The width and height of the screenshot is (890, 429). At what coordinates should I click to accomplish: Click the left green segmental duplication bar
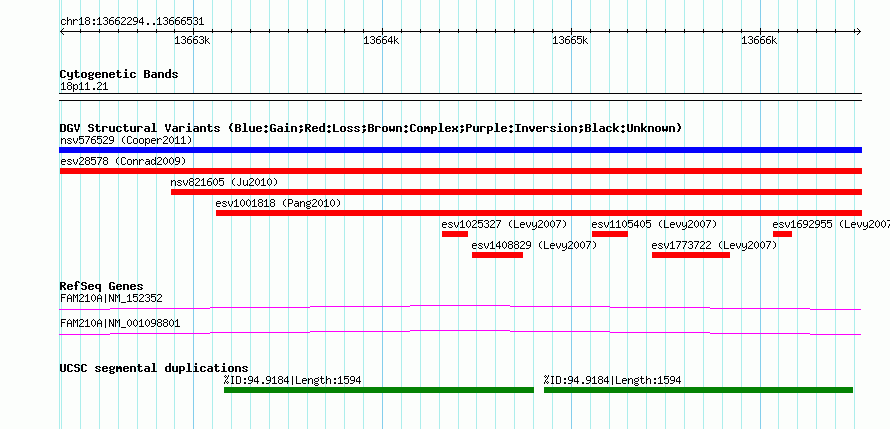(379, 390)
